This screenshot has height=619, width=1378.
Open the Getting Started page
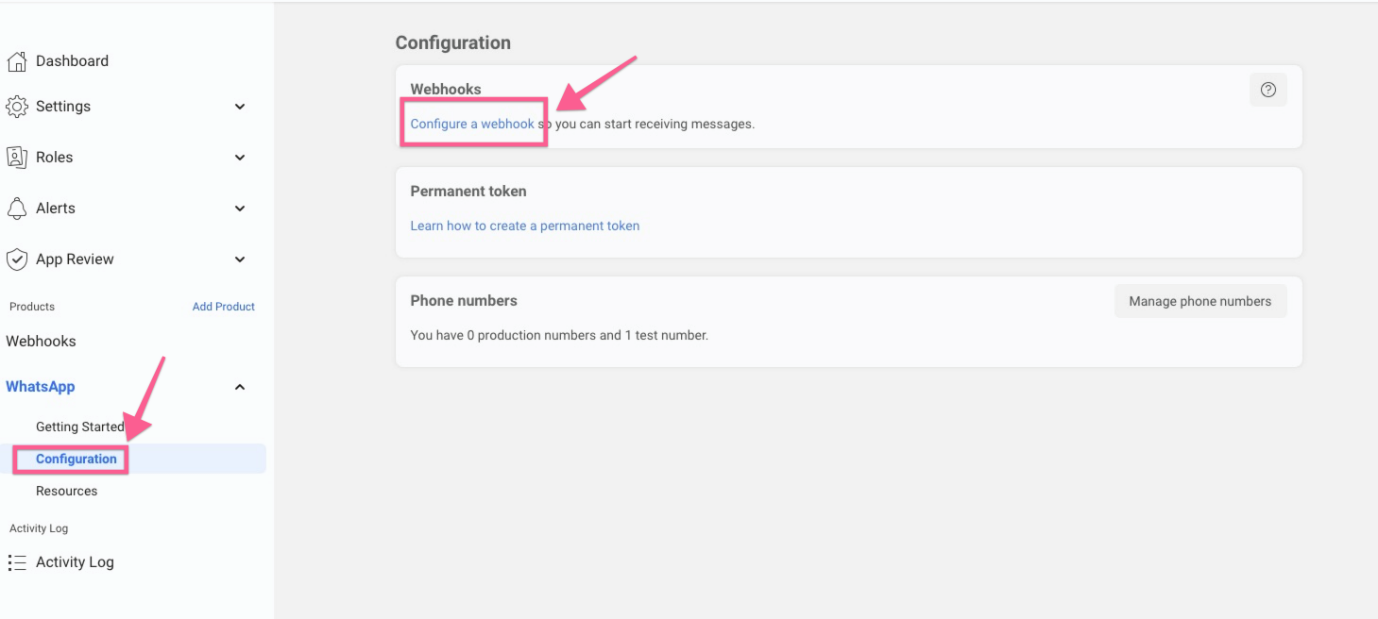click(80, 427)
